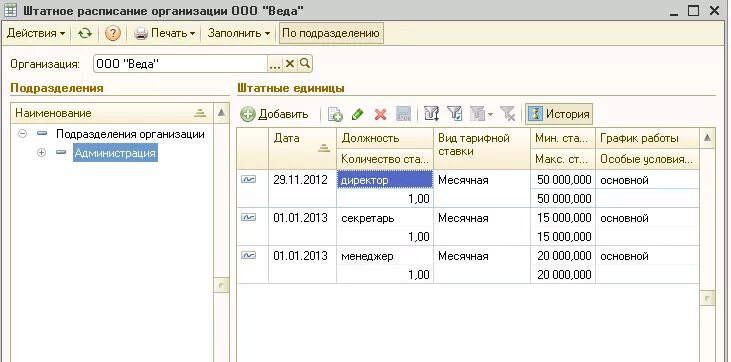Select Подразделения организации root item
This screenshot has height=362, width=731.
(130, 134)
